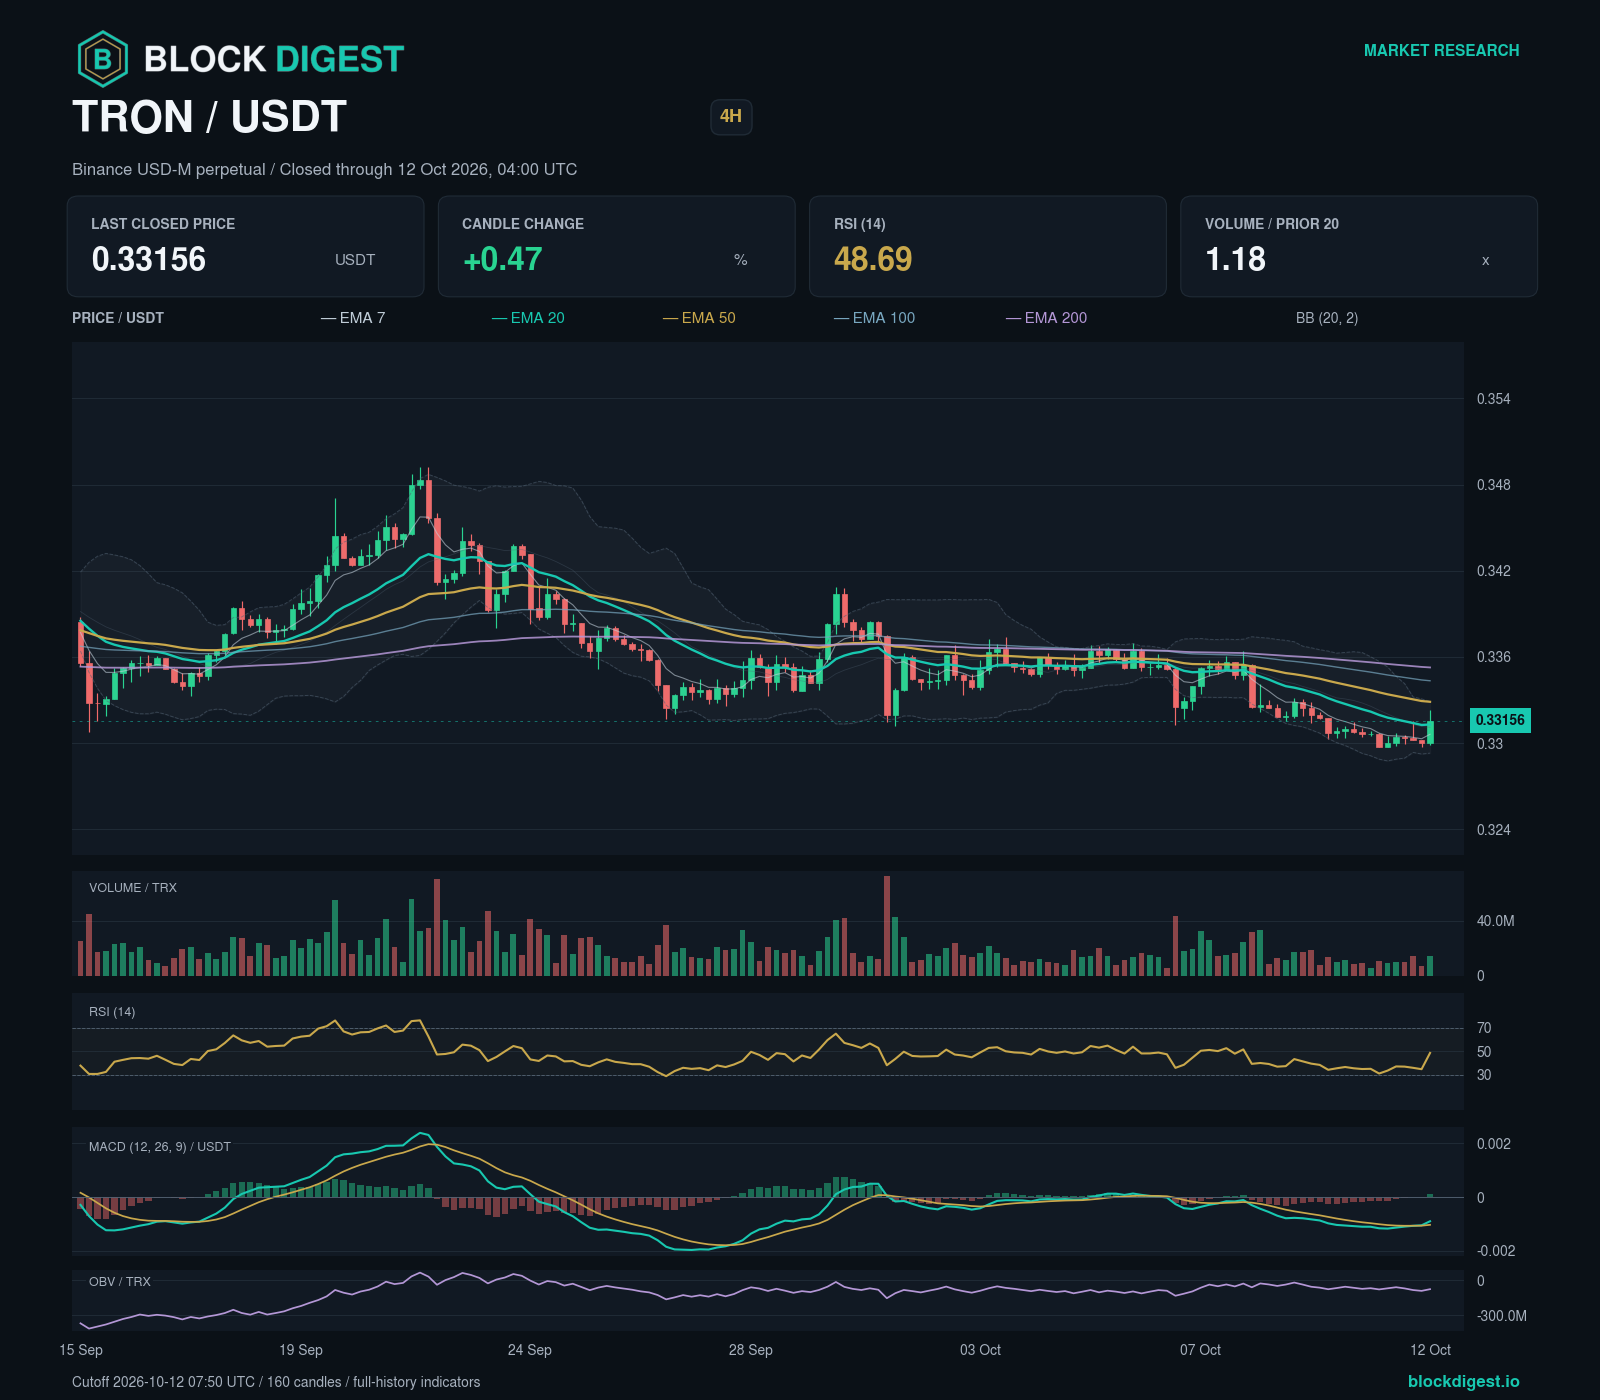Click the 0.354 price axis label

1494,399
